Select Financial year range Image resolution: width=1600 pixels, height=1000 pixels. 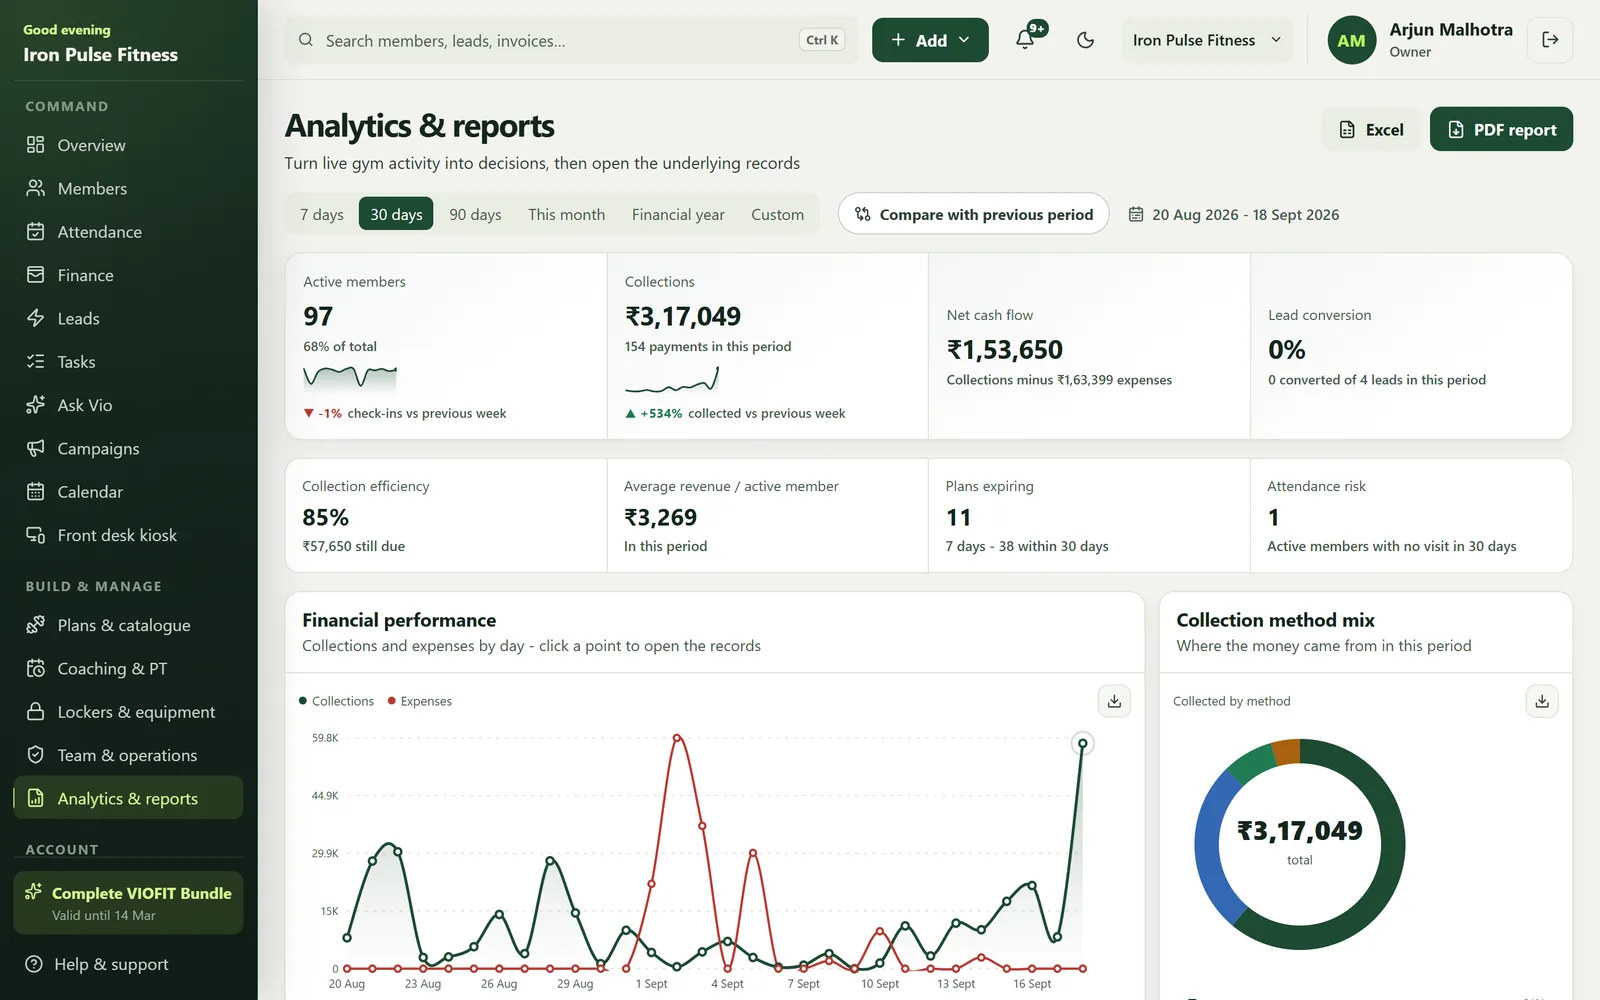tap(678, 214)
